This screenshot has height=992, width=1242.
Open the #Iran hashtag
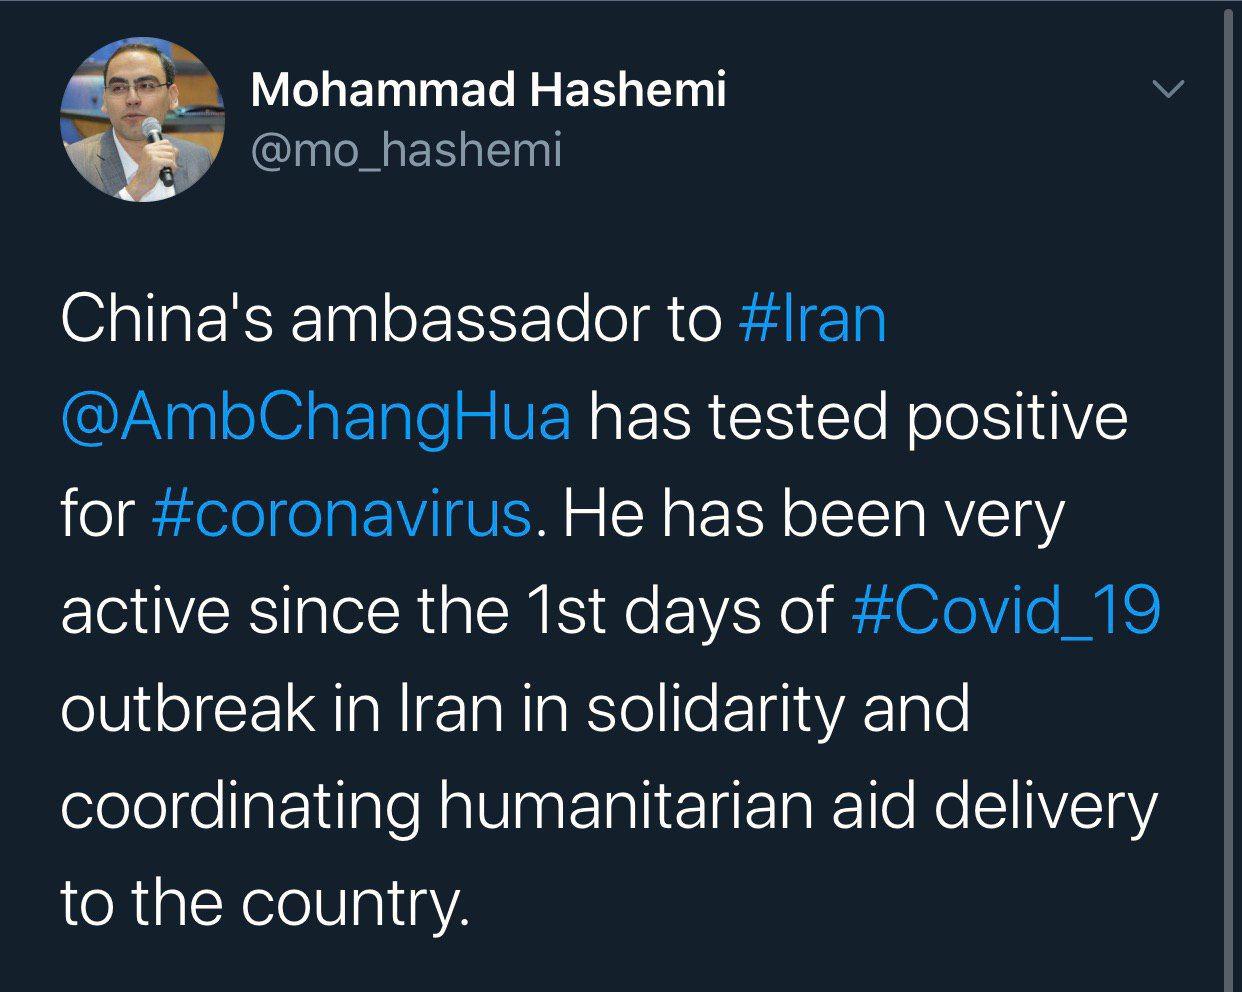click(812, 321)
